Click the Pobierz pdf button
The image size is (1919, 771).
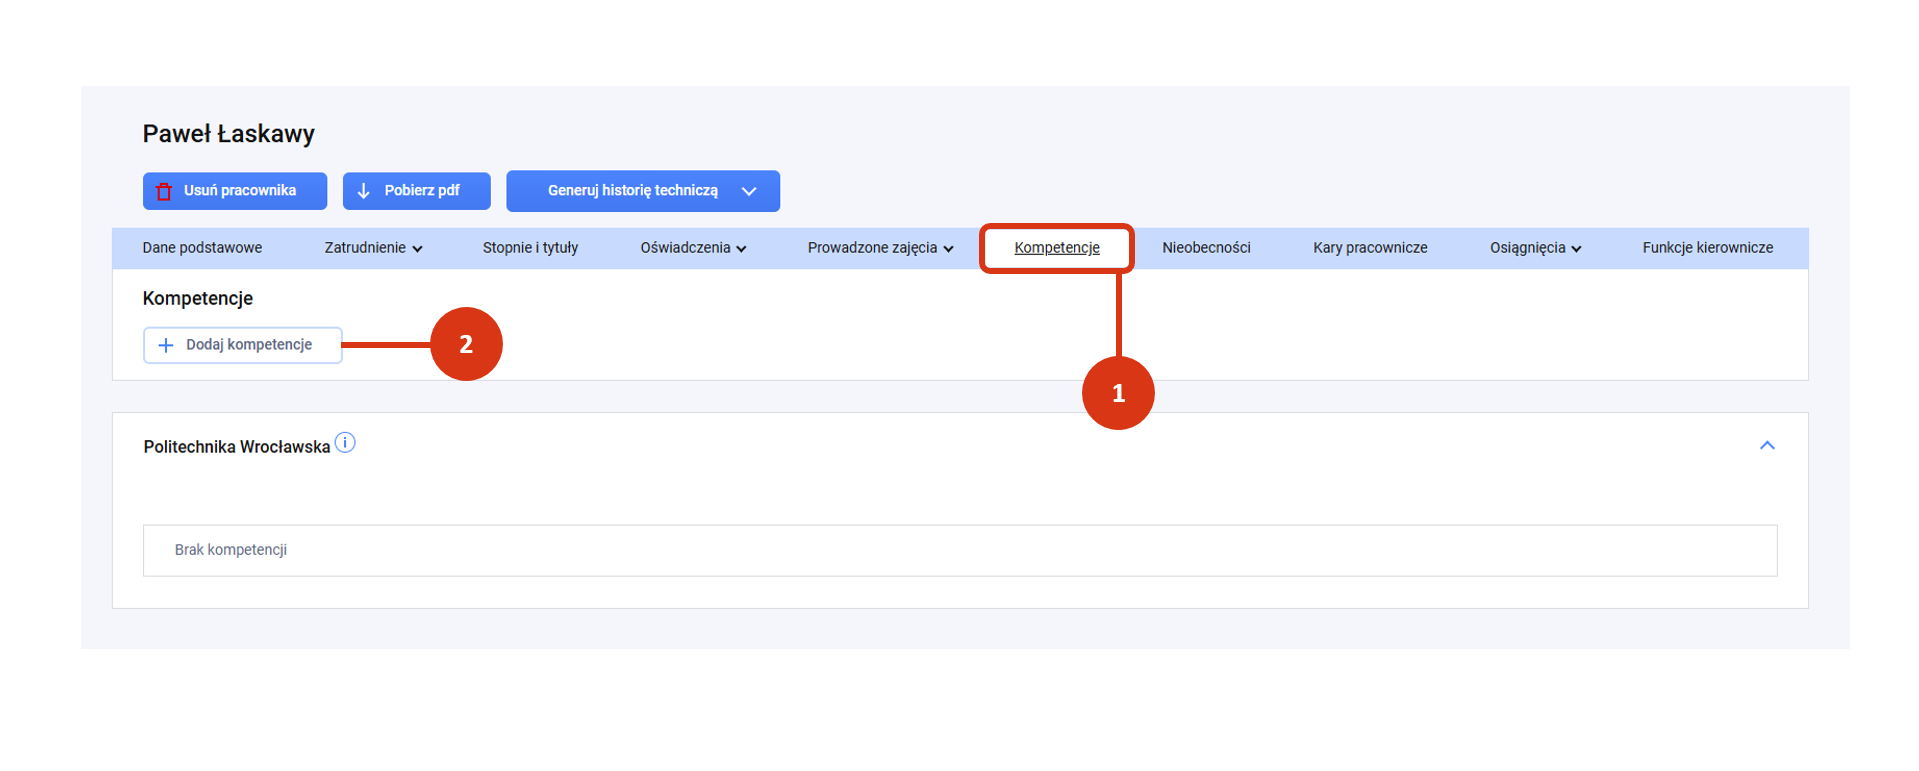click(417, 191)
